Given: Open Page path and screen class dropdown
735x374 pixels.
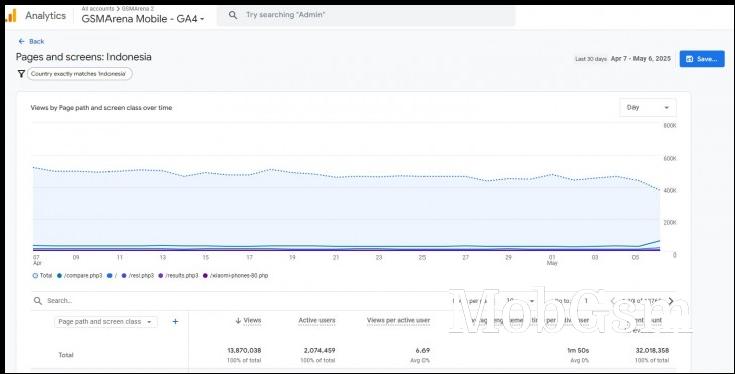Looking at the screenshot, I should click(106, 322).
